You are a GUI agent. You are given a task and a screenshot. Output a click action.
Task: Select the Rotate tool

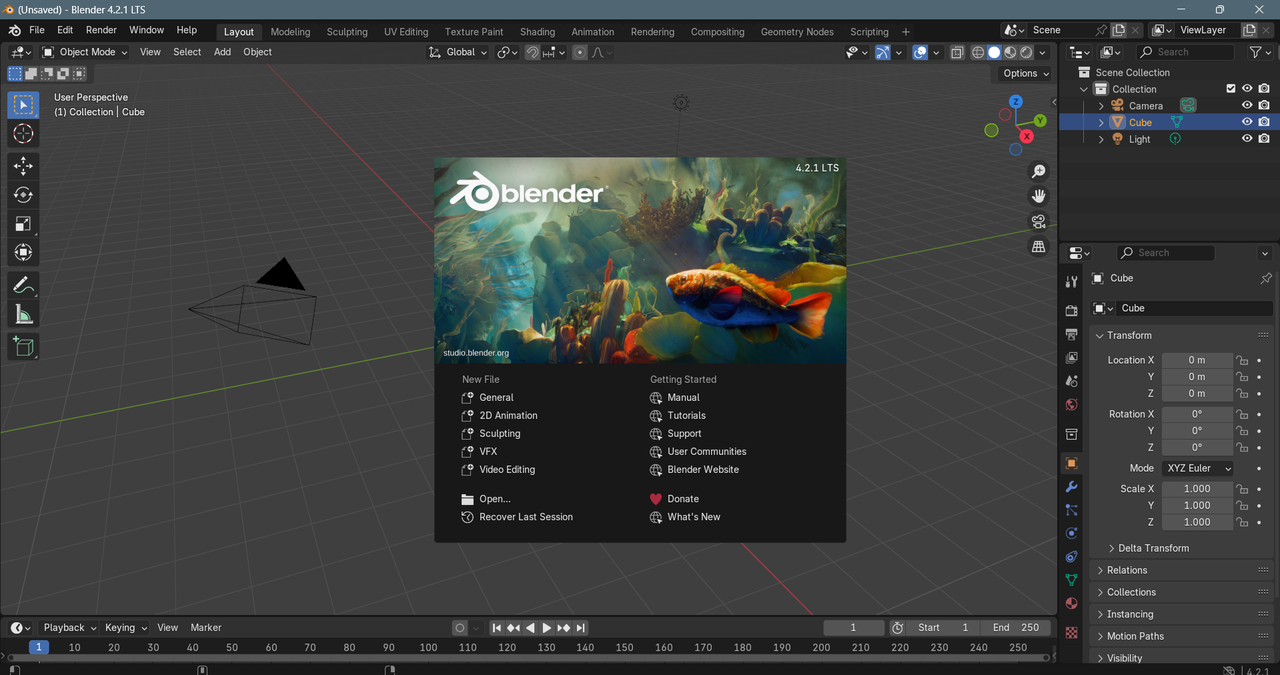click(x=23, y=195)
